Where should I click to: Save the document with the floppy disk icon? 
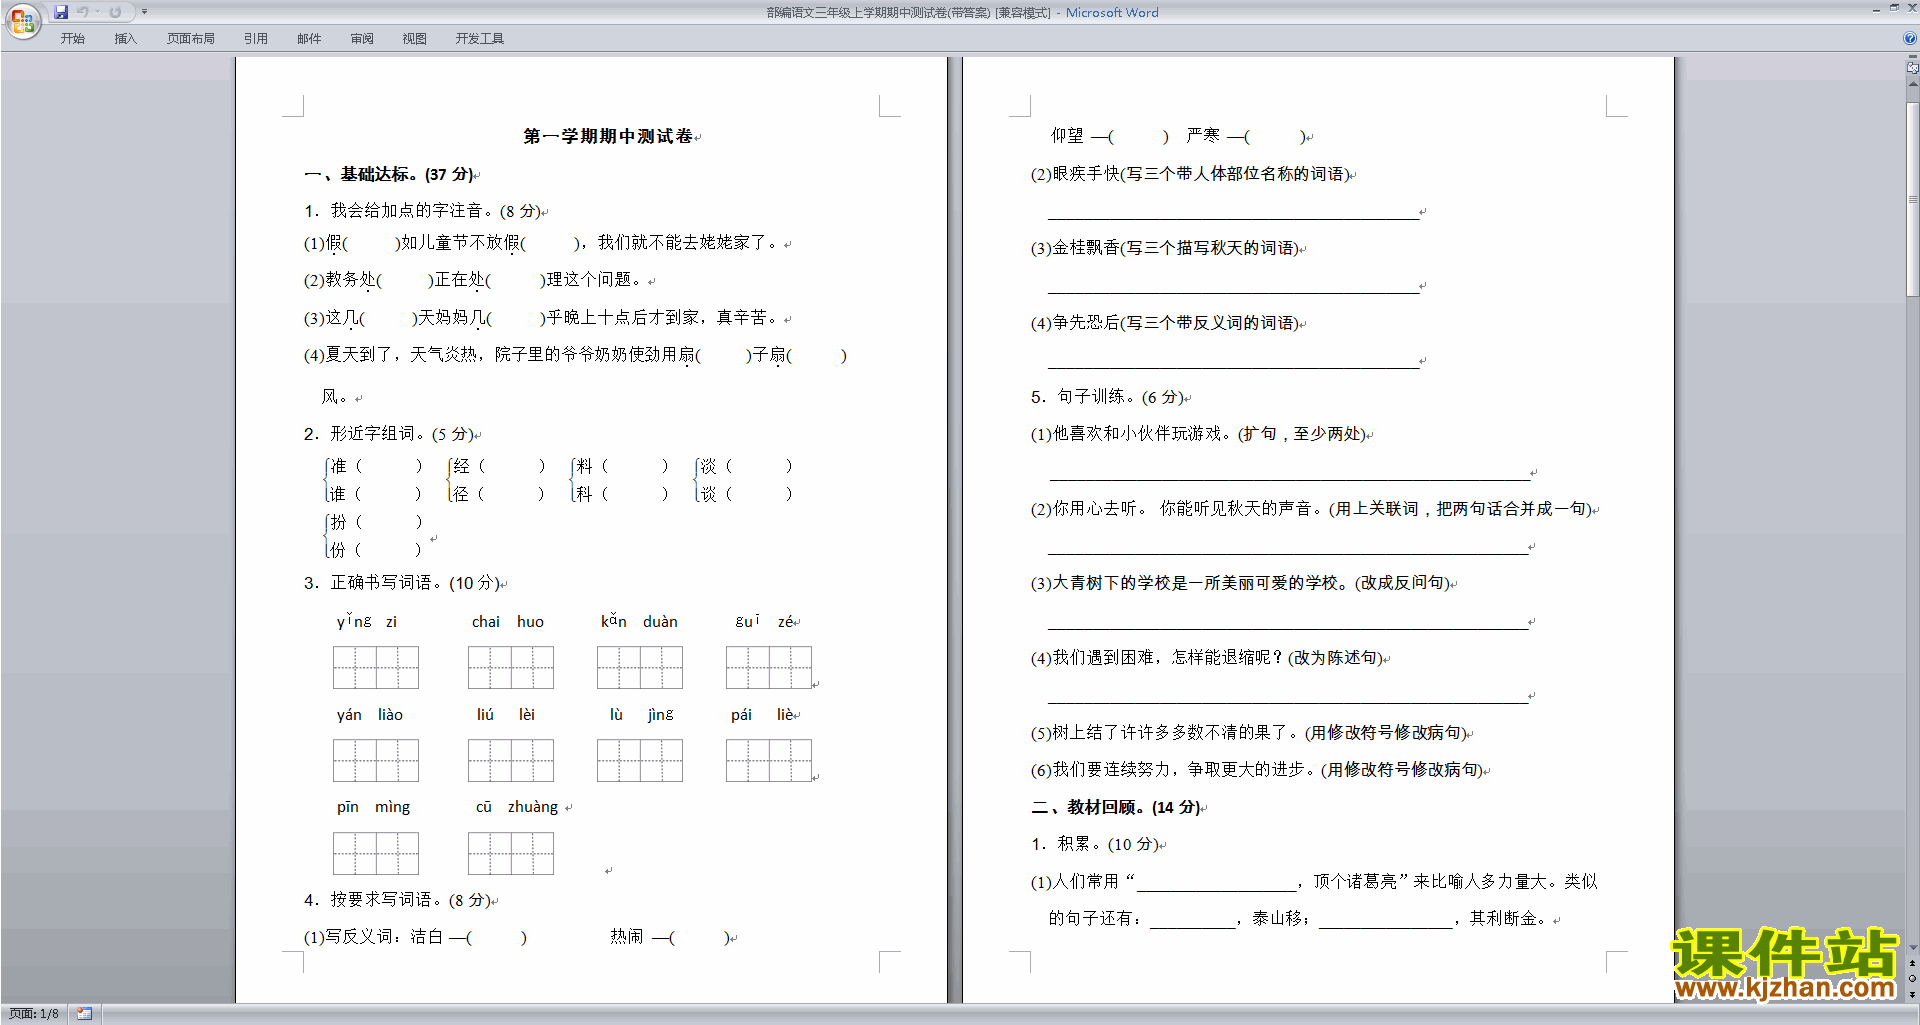61,12
